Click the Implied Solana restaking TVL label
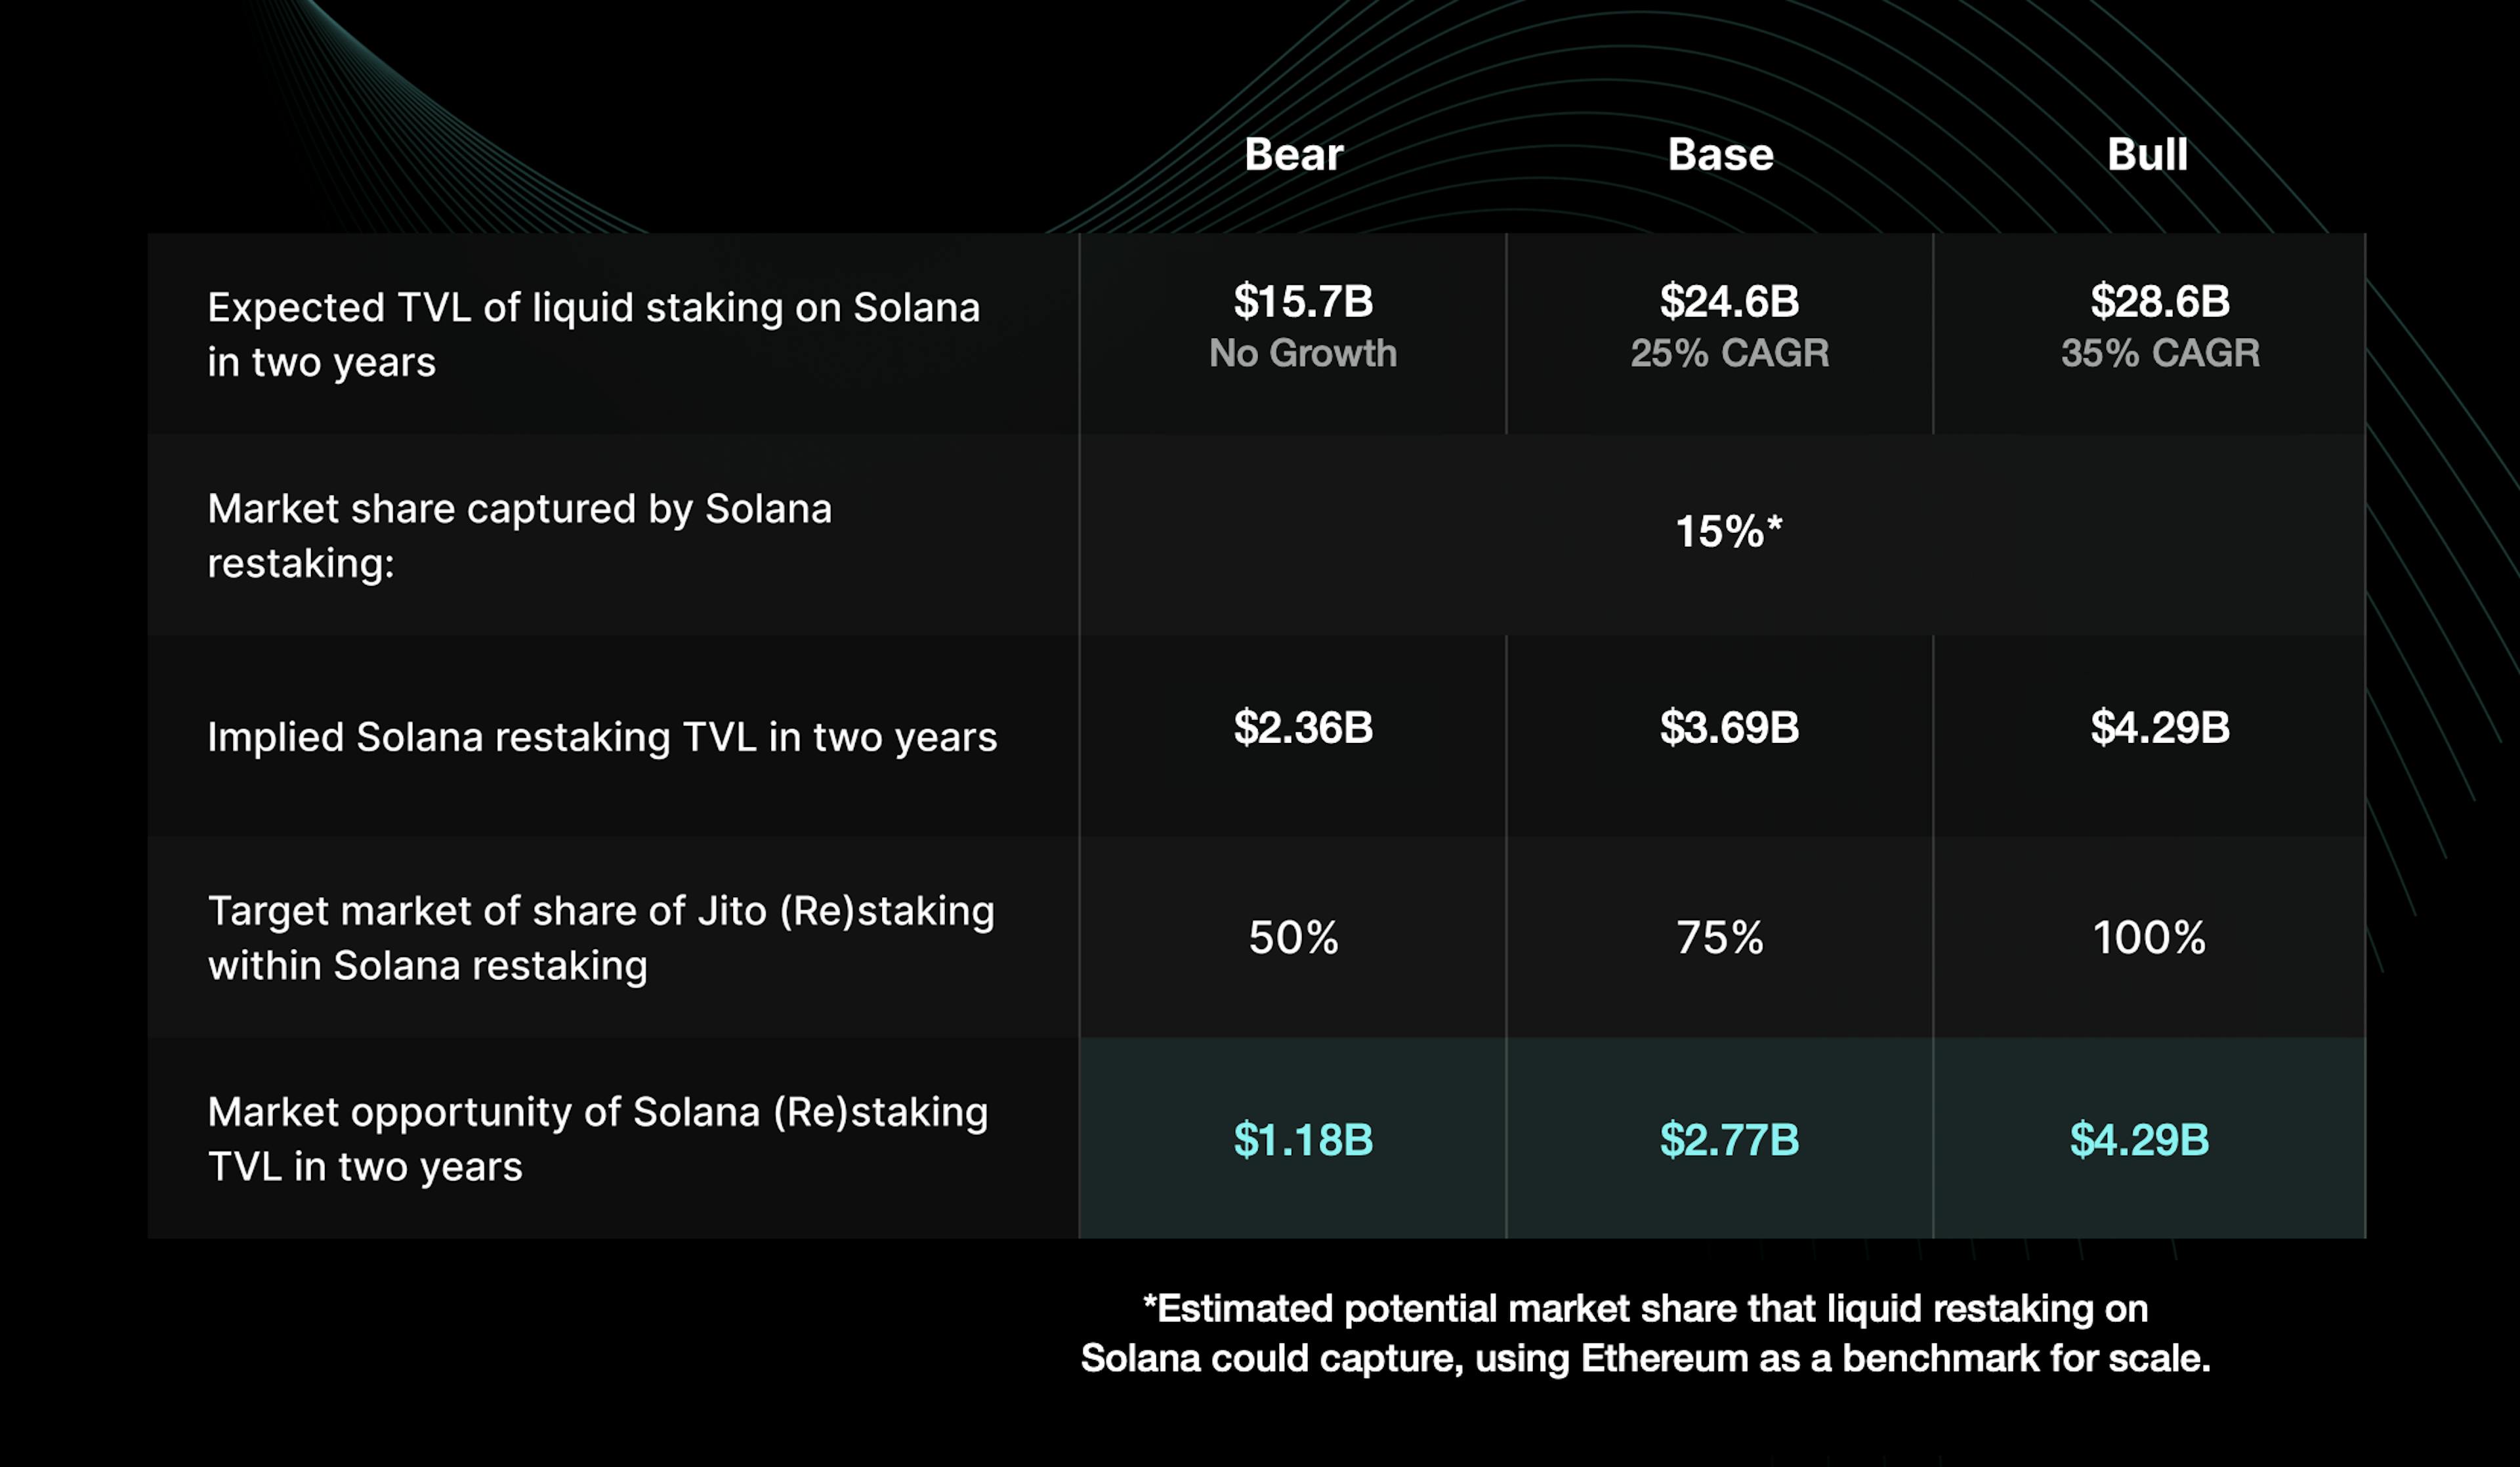Viewport: 2520px width, 1467px height. [602, 737]
